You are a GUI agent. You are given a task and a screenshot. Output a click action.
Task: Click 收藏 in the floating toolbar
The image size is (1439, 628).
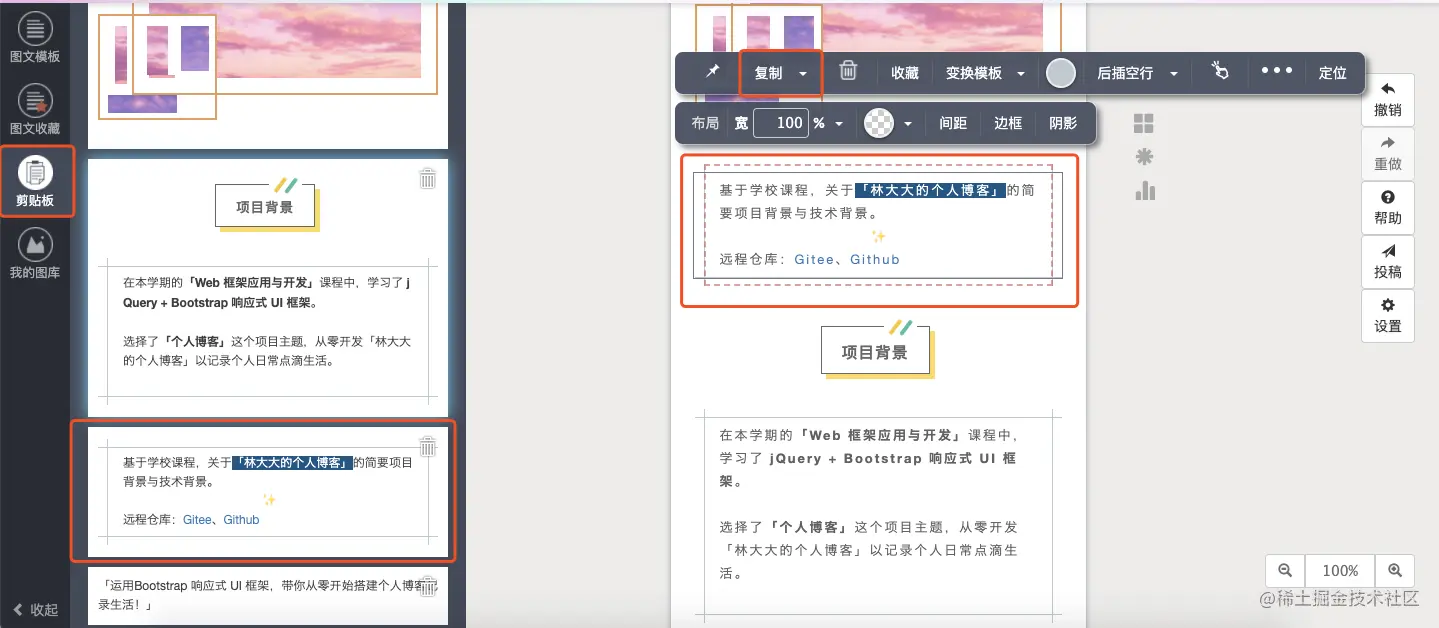click(904, 73)
